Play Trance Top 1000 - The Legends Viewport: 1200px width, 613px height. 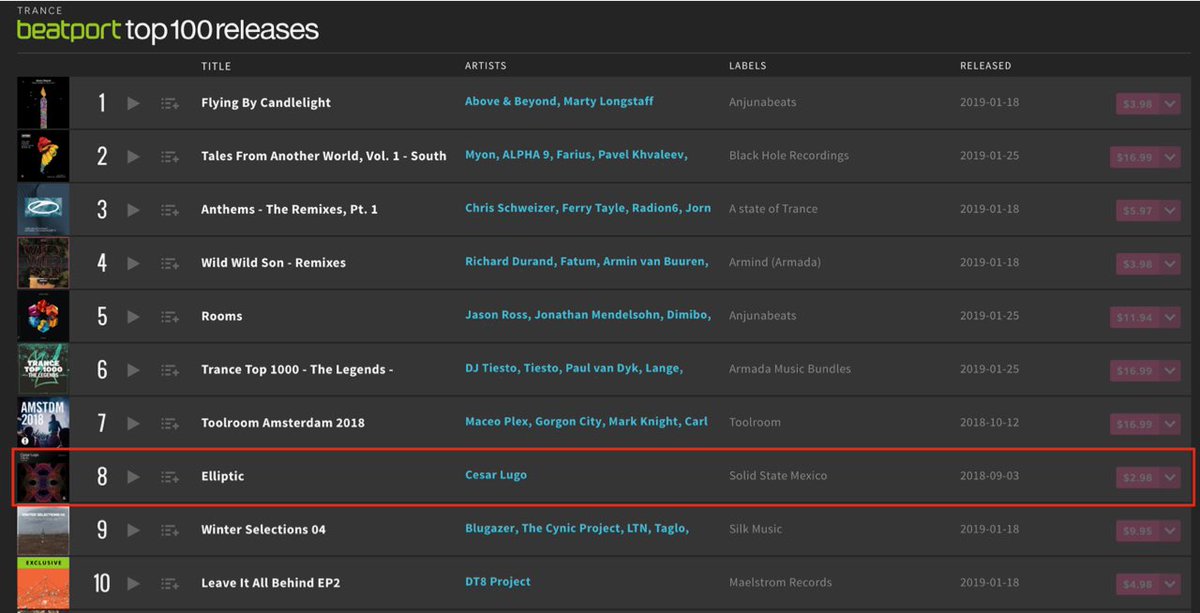tap(134, 369)
